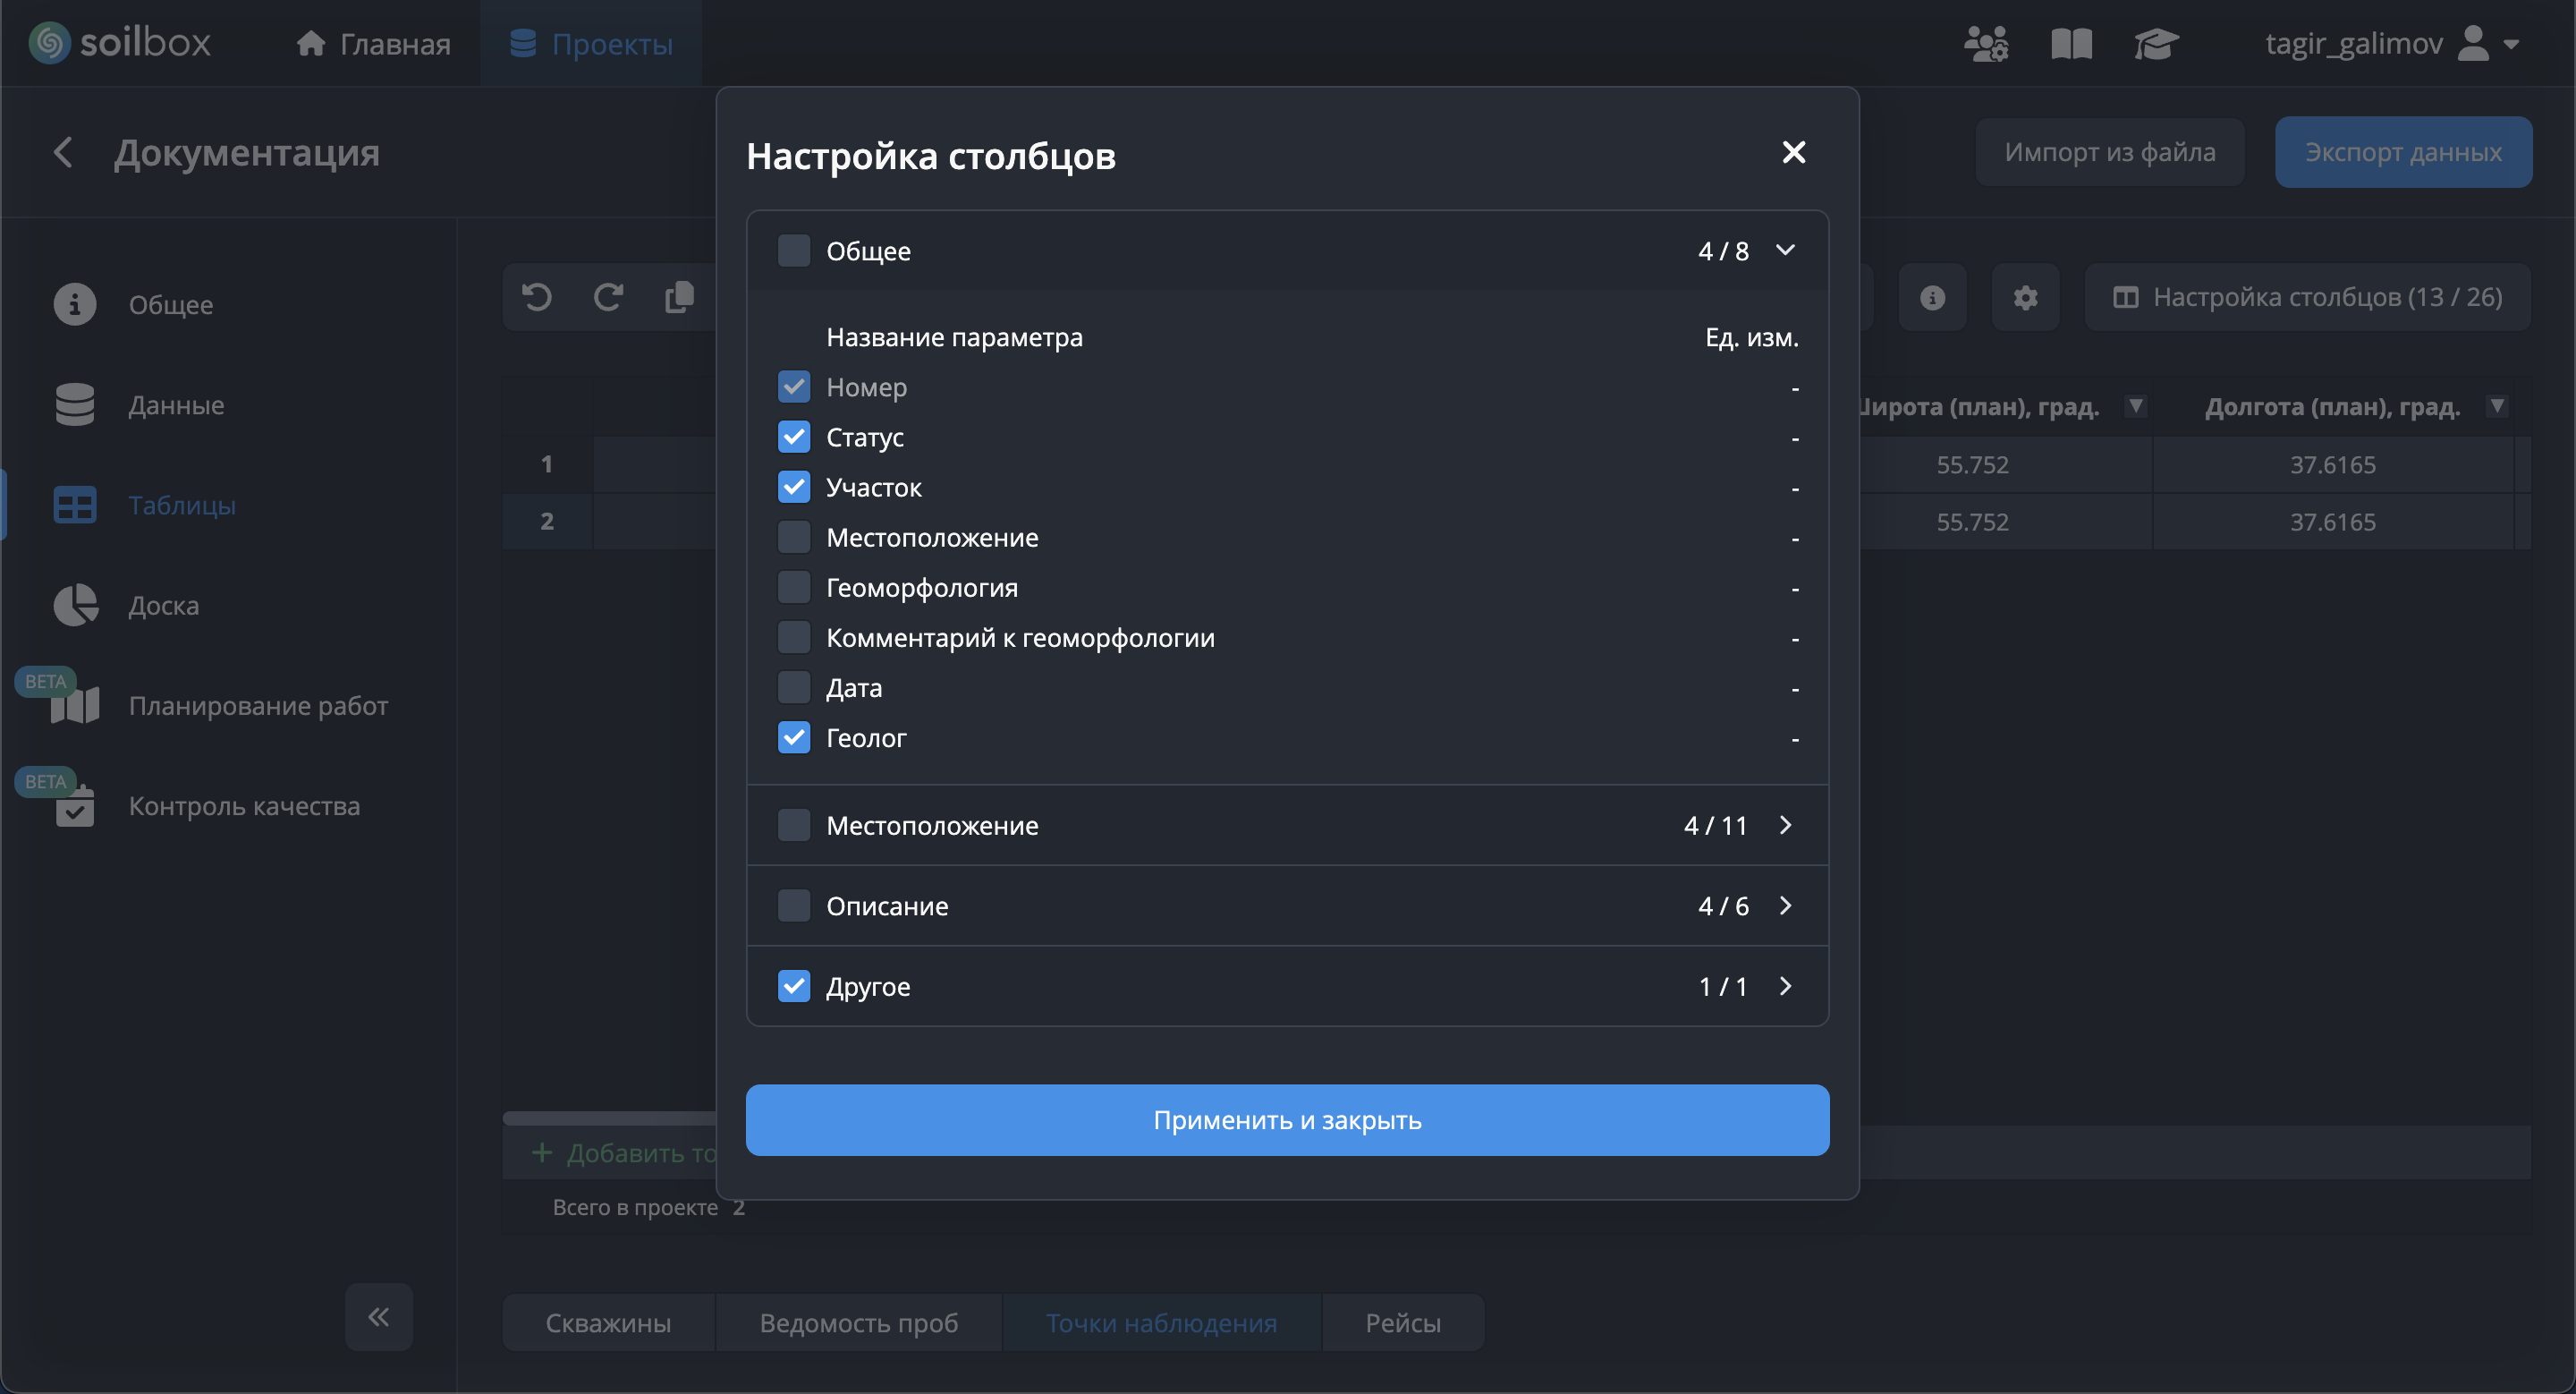The height and width of the screenshot is (1394, 2576).
Task: Open the Рейсы tab
Action: (x=1402, y=1323)
